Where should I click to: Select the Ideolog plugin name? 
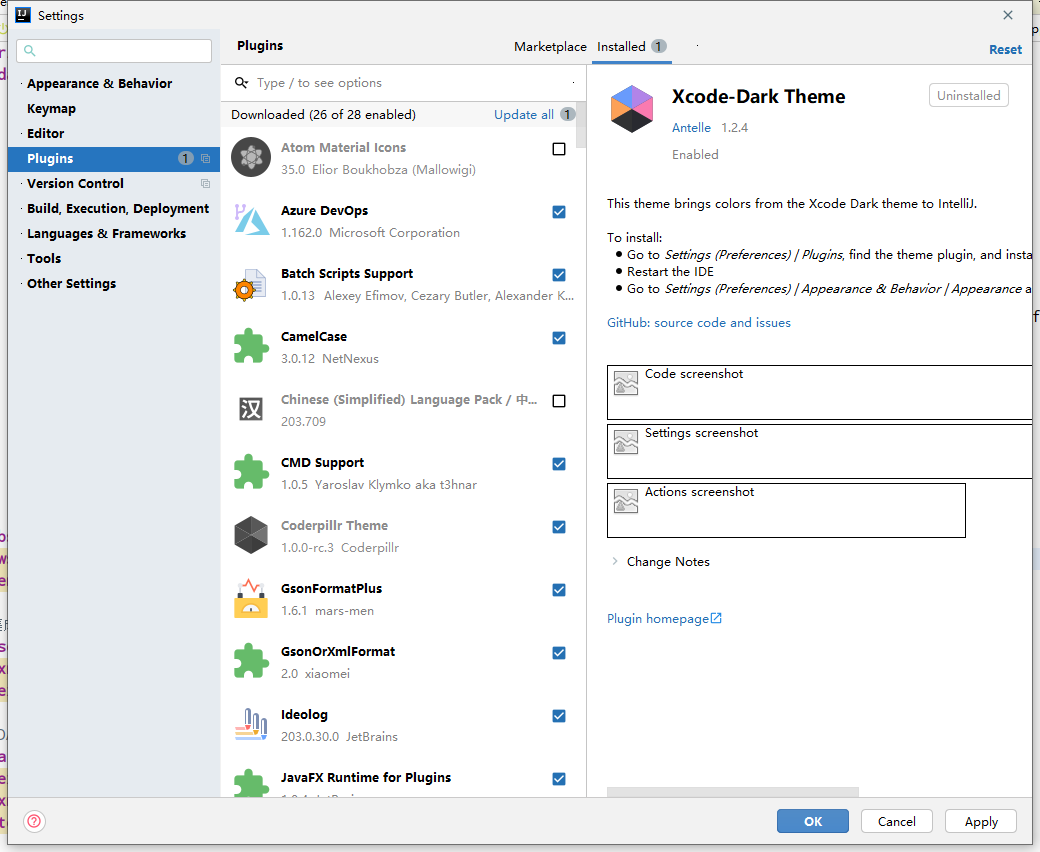(304, 715)
